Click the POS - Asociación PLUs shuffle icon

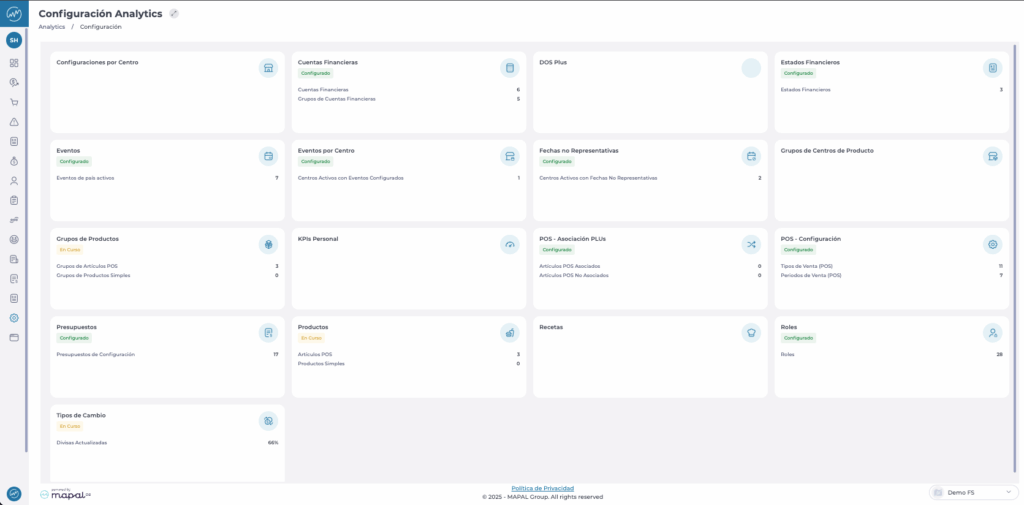point(751,244)
